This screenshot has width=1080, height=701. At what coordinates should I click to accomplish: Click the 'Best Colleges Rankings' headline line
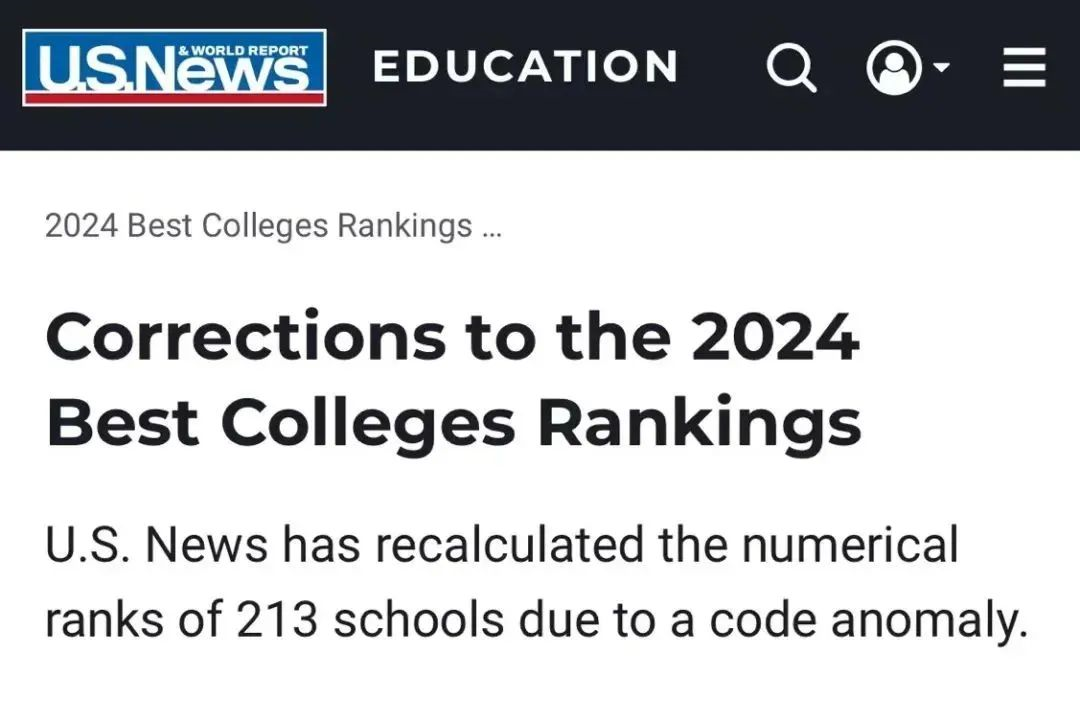(x=453, y=422)
